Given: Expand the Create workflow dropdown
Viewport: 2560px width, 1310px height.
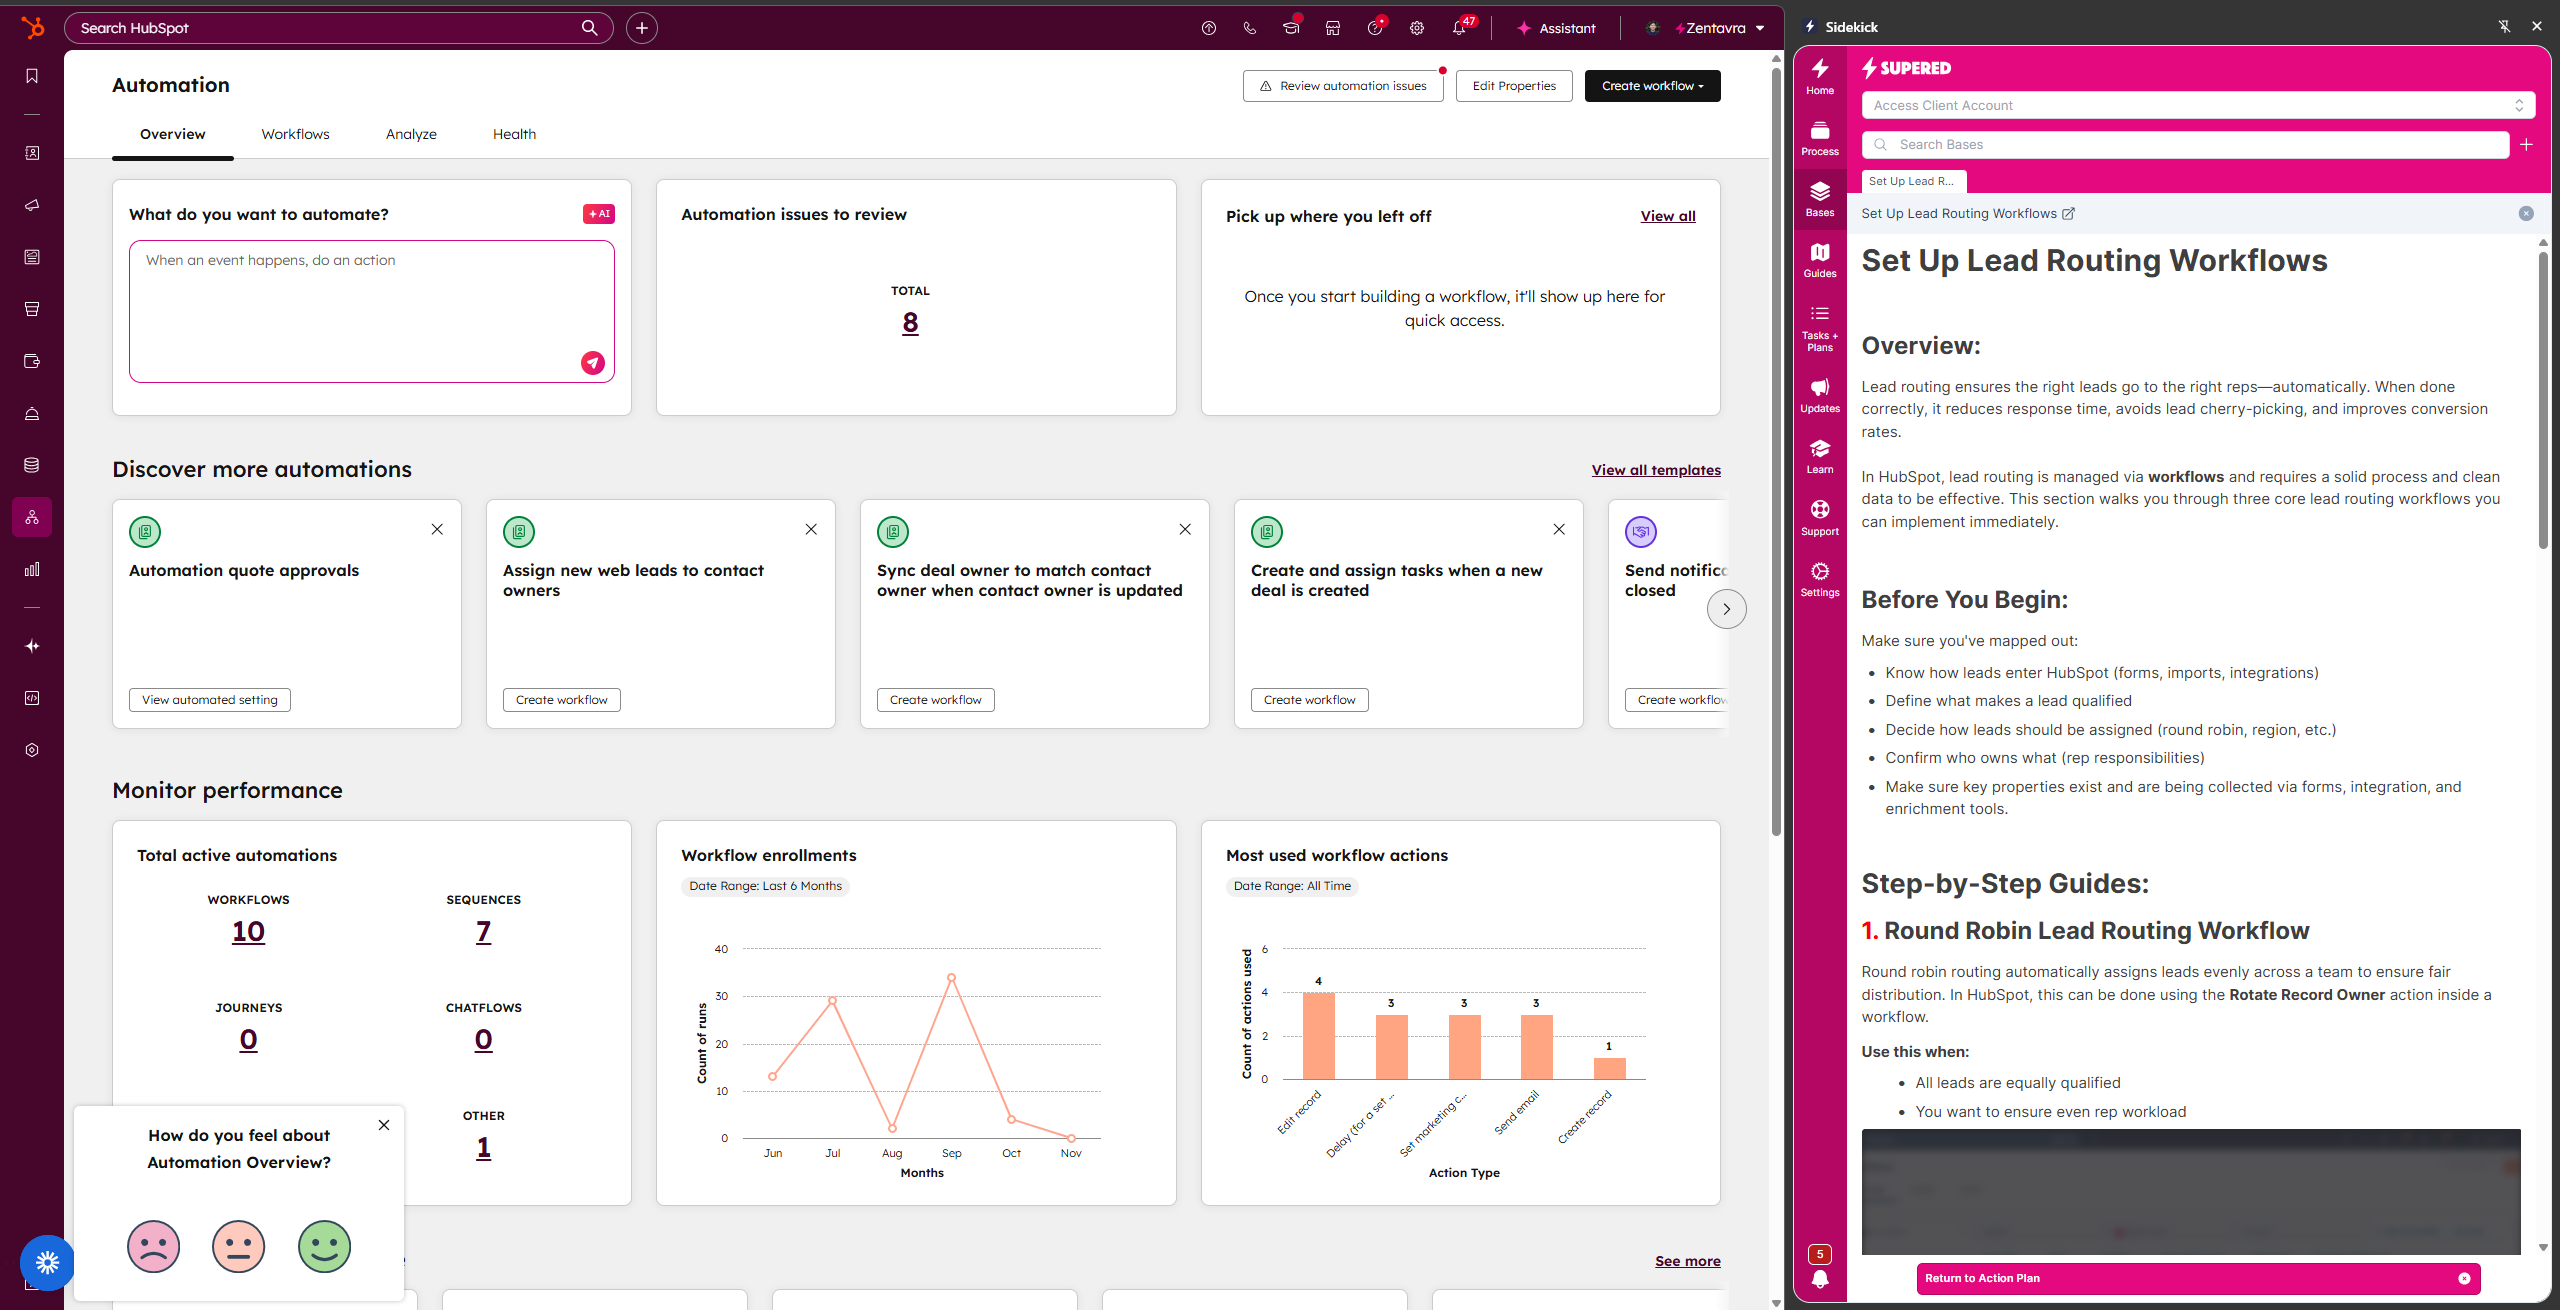Looking at the screenshot, I should [x=1652, y=86].
